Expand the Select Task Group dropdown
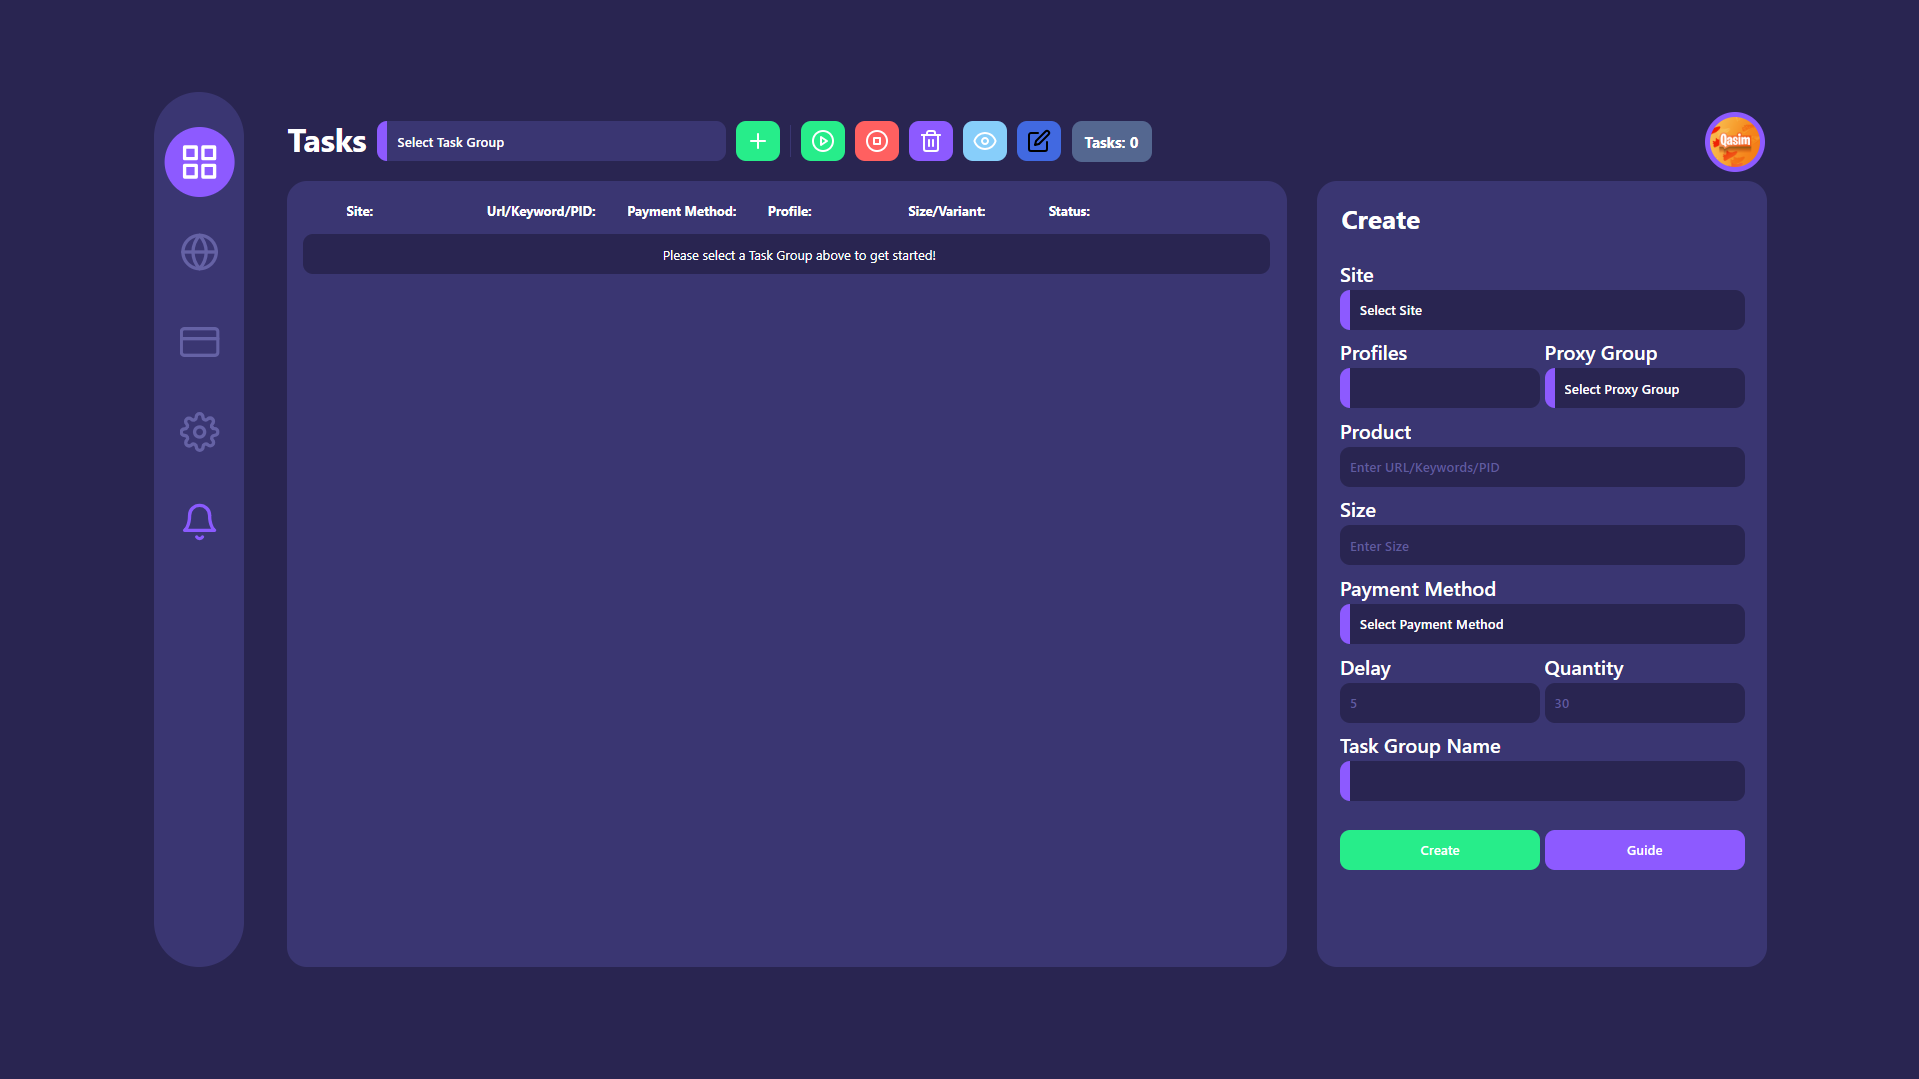The image size is (1919, 1079). 552,141
